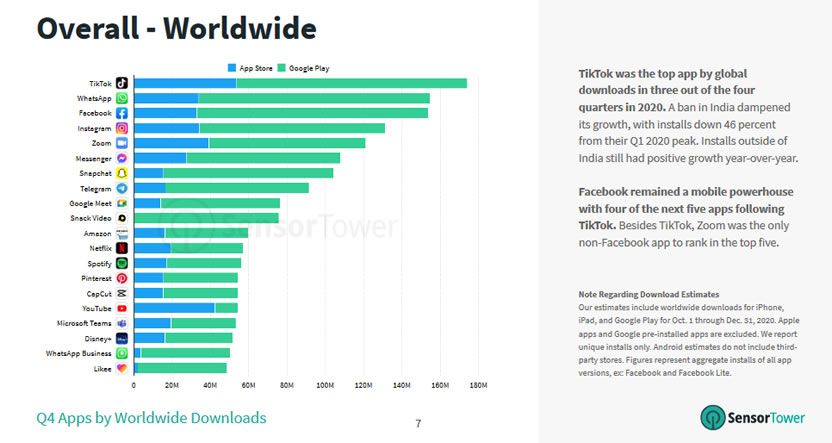The width and height of the screenshot is (832, 443).
Task: Click the CapCut app icon
Action: click(x=122, y=293)
